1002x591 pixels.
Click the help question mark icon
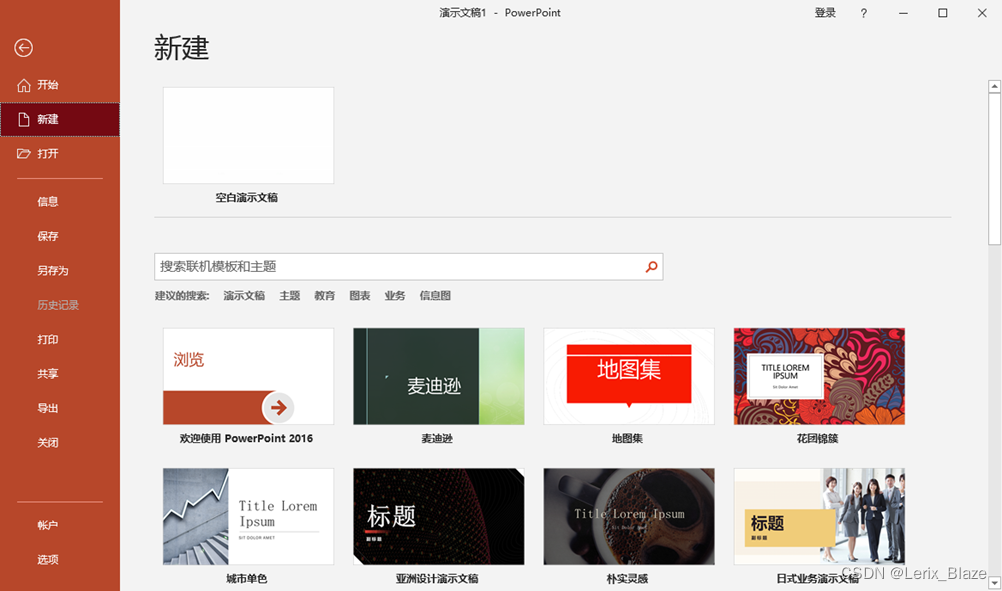coord(863,13)
